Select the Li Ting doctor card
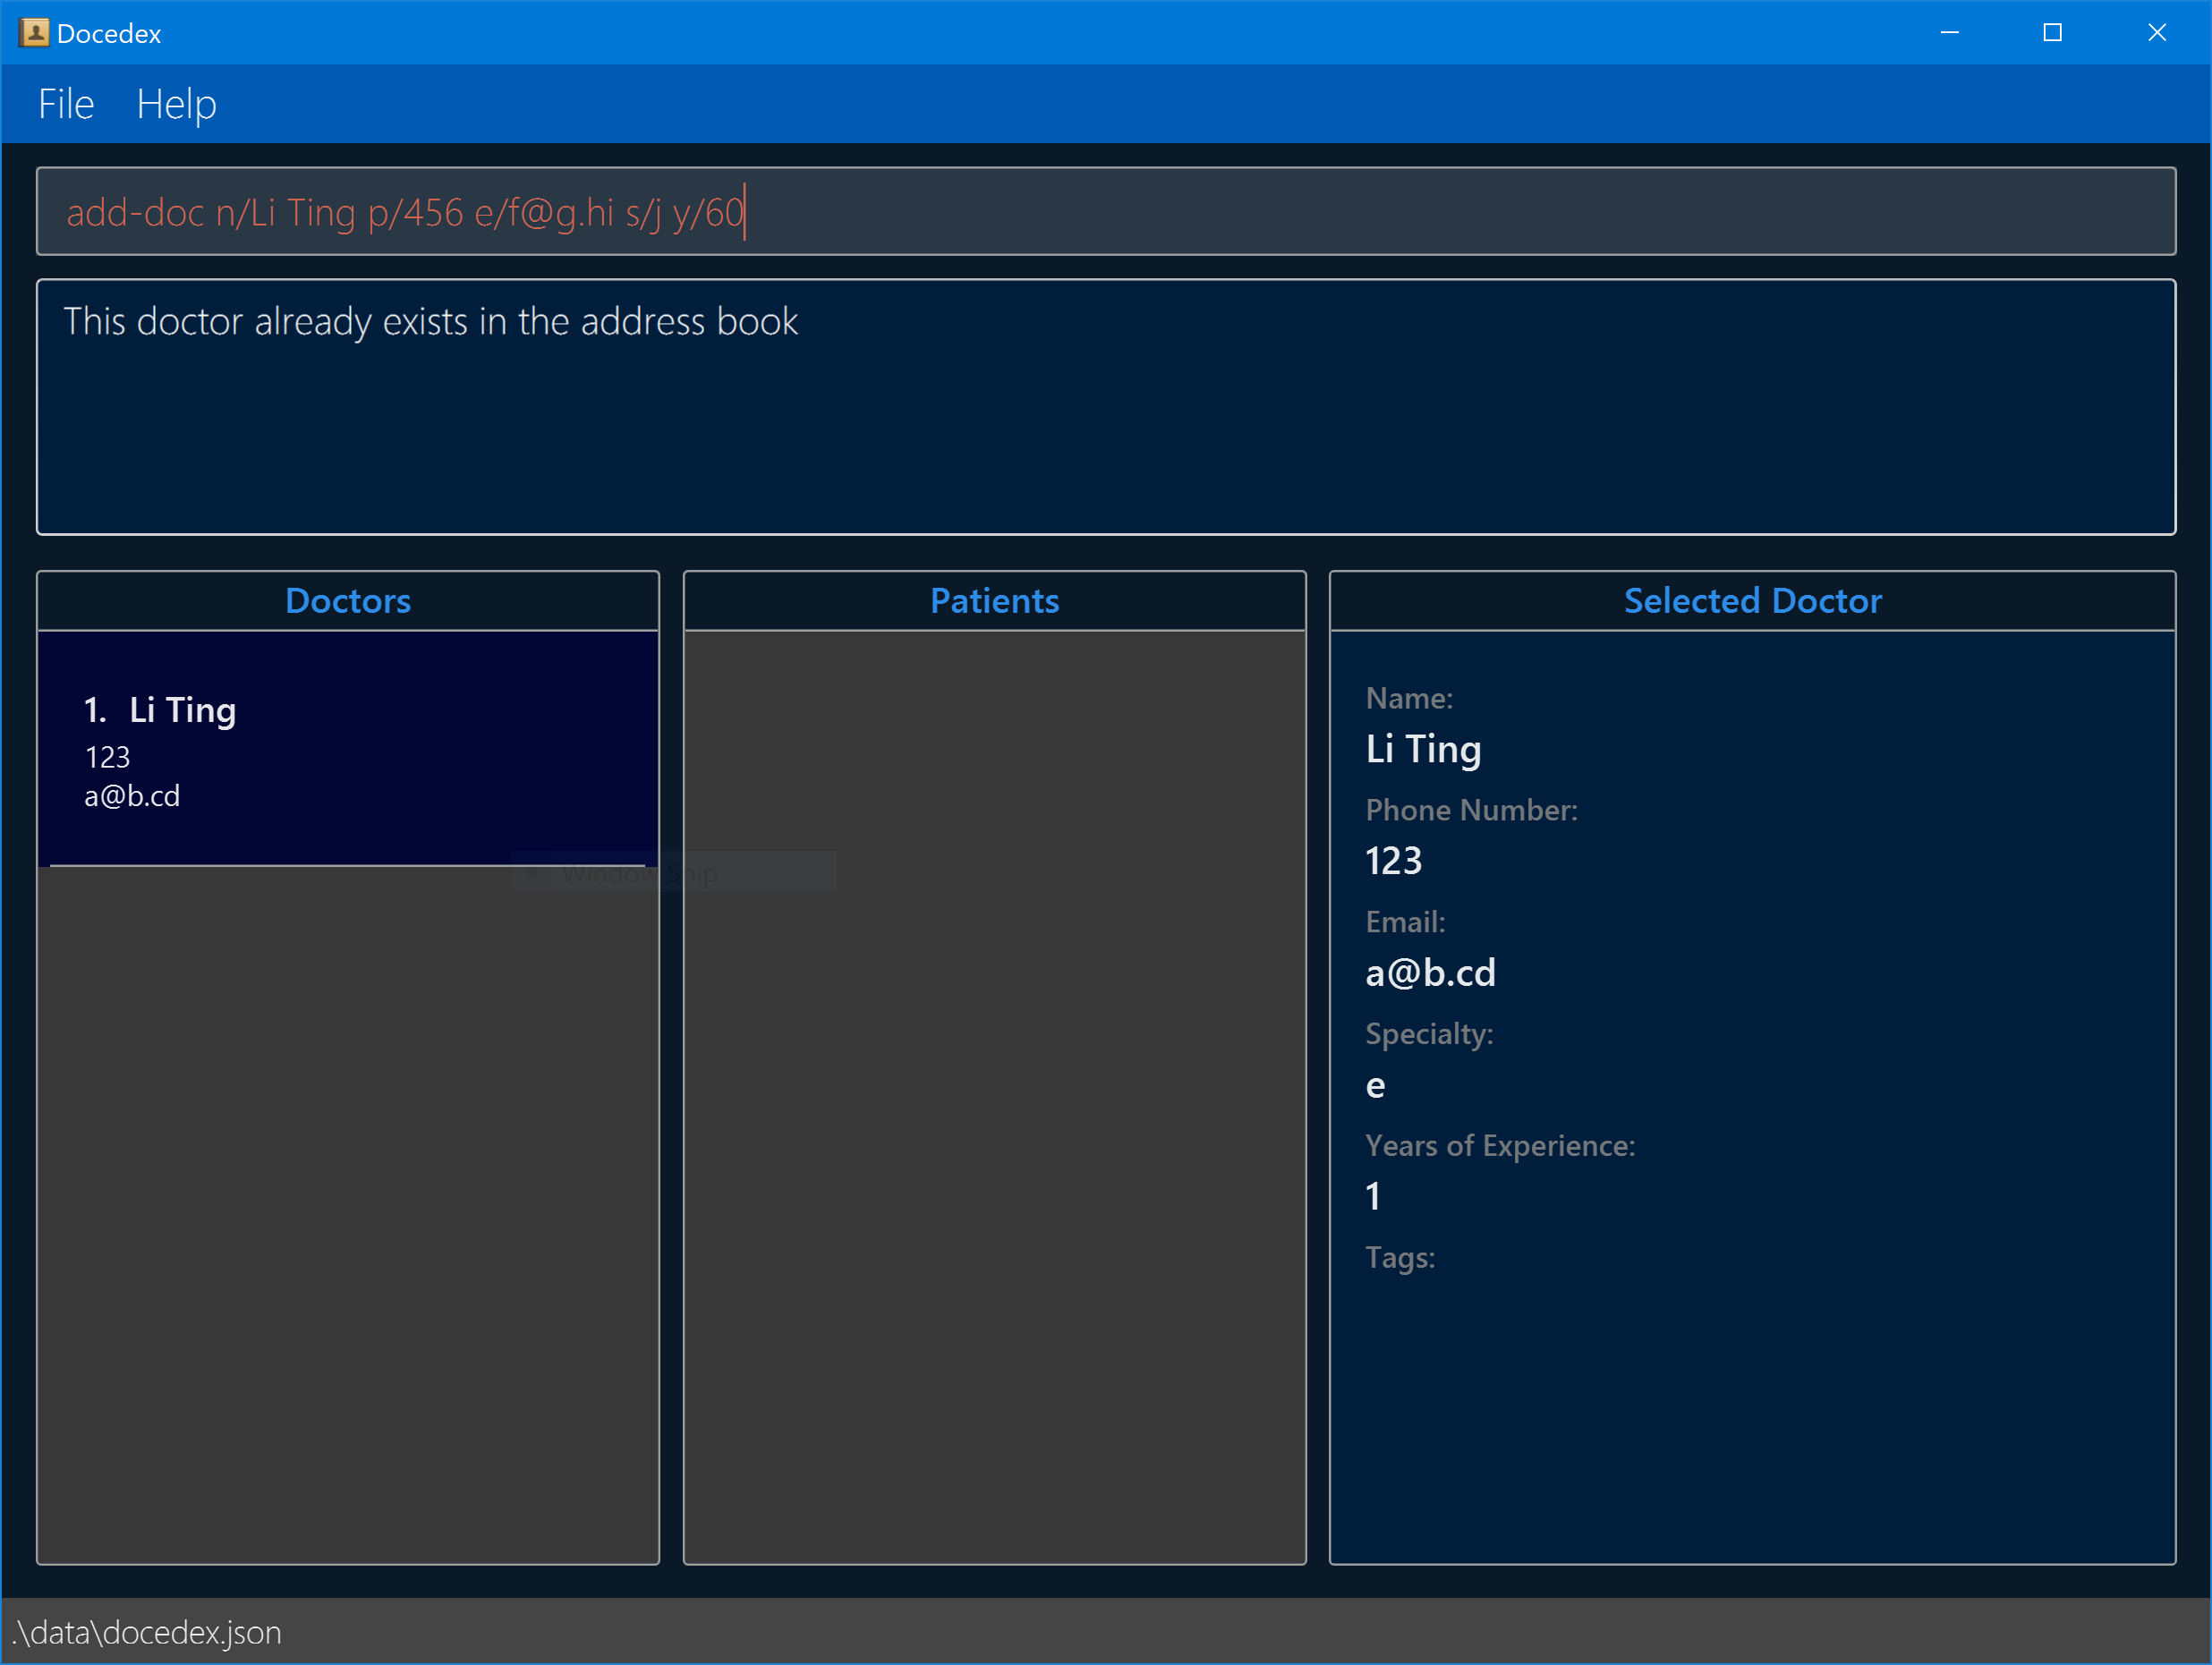Screen dimensions: 2212x1665 [x=347, y=748]
